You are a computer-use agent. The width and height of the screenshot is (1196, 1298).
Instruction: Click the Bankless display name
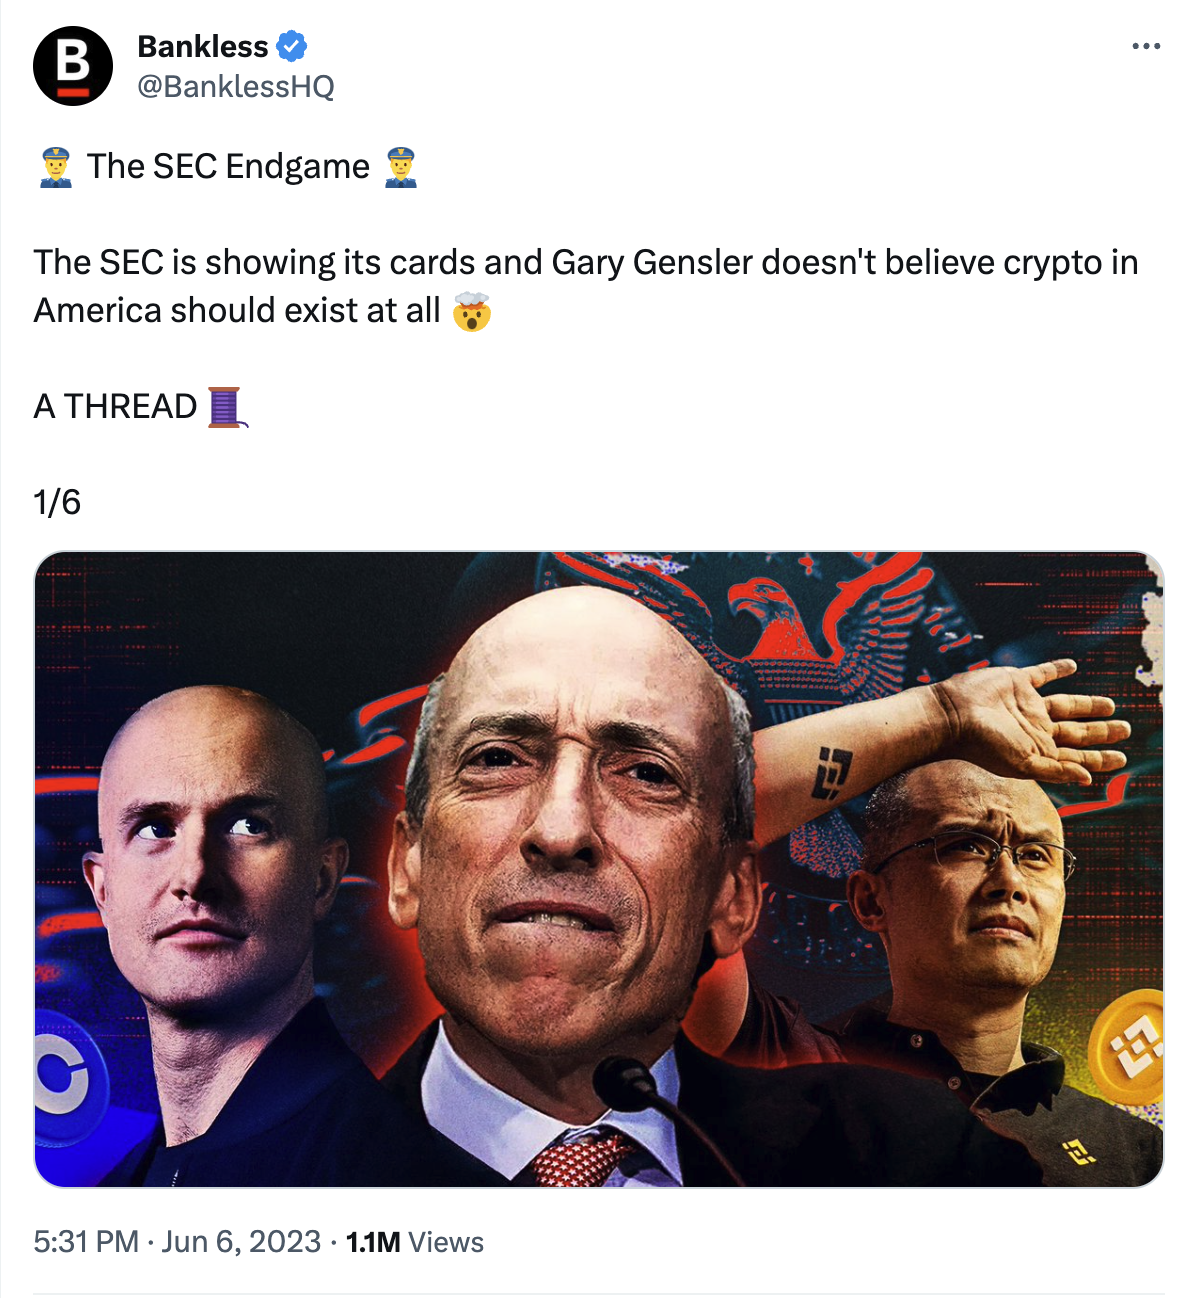coord(202,46)
